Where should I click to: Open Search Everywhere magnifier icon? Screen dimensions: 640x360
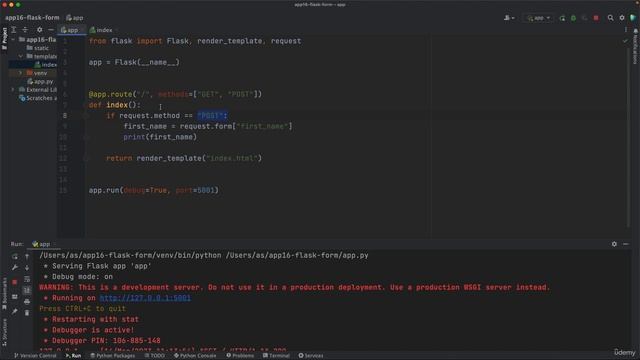pyautogui.click(x=610, y=18)
